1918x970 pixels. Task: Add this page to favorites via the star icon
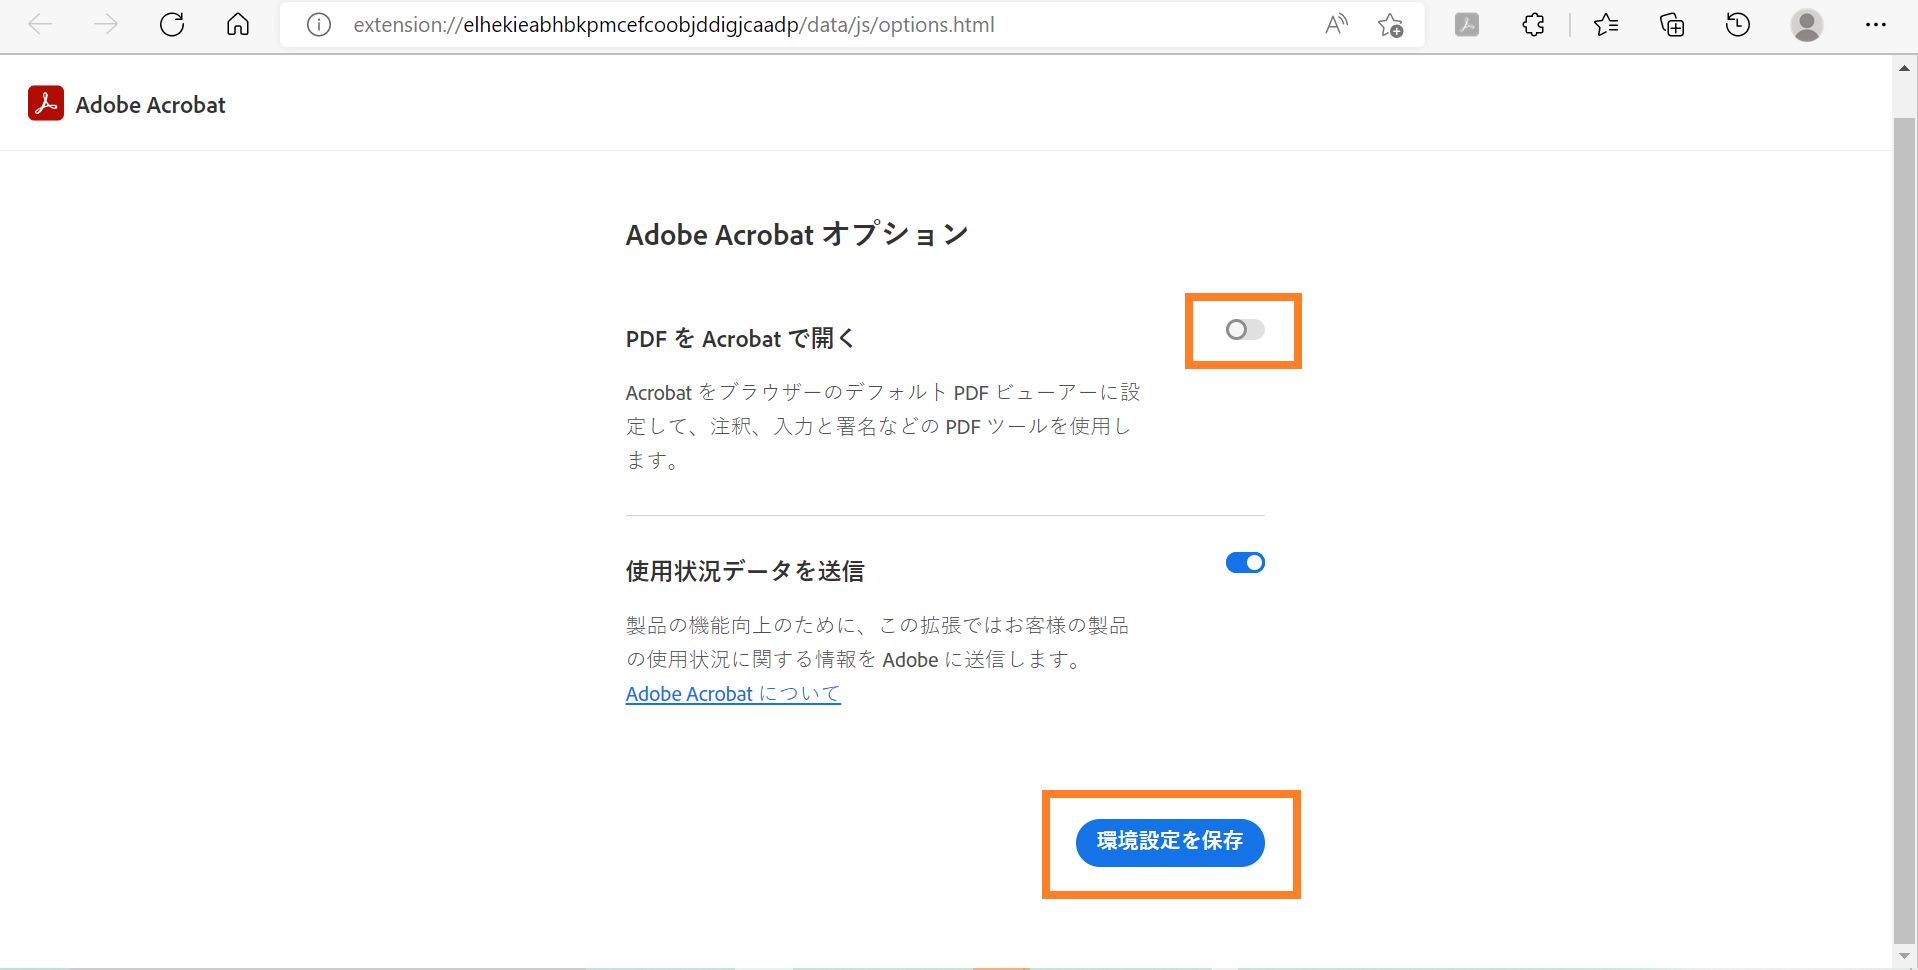[1390, 26]
